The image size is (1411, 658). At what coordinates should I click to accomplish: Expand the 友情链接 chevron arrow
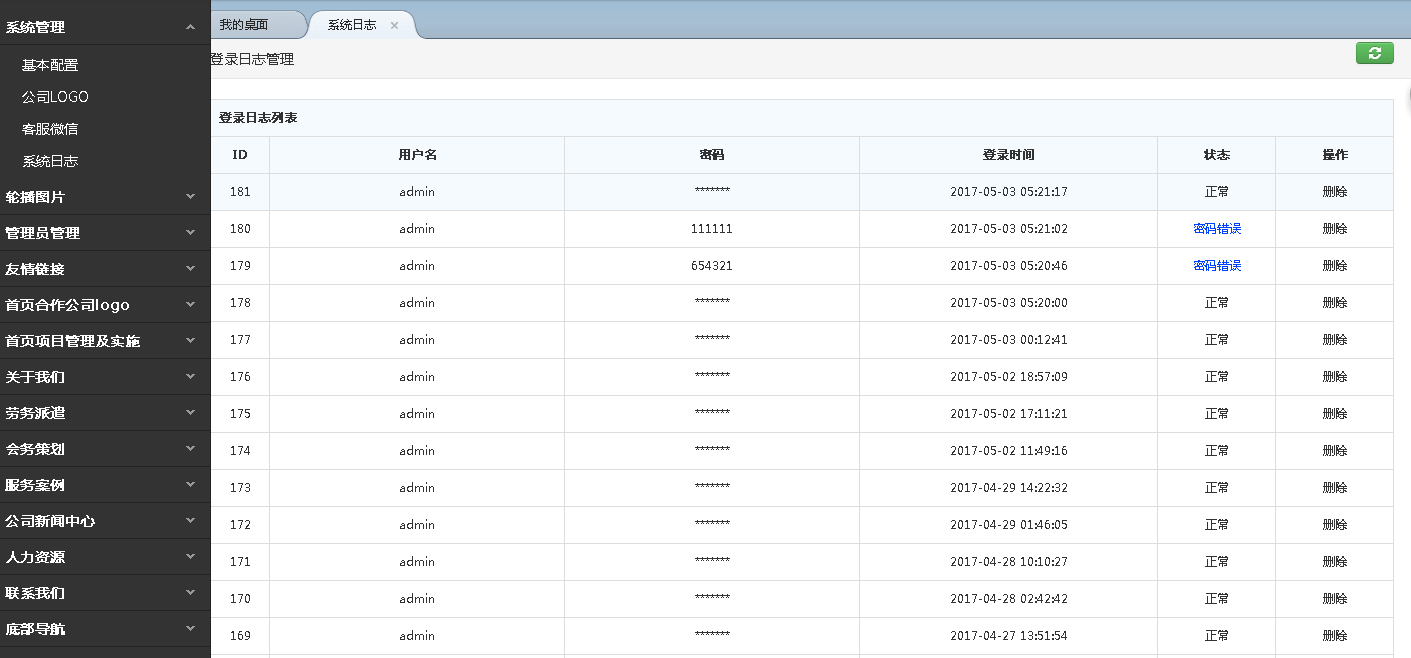pyautogui.click(x=190, y=269)
